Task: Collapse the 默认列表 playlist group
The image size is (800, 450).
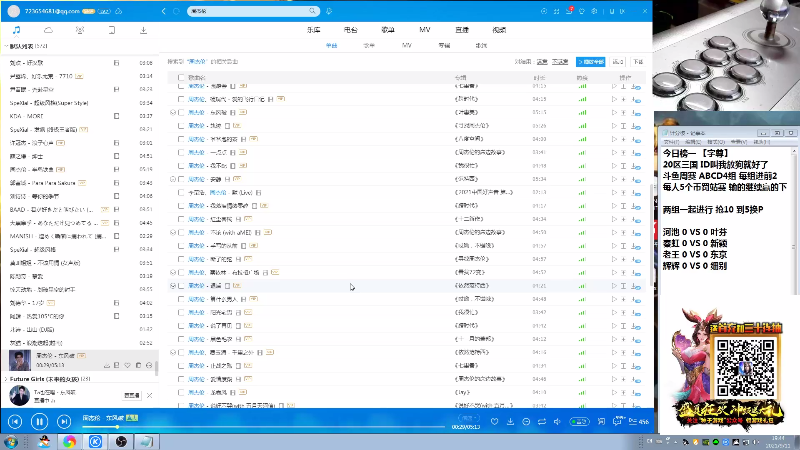Action: click(x=6, y=46)
